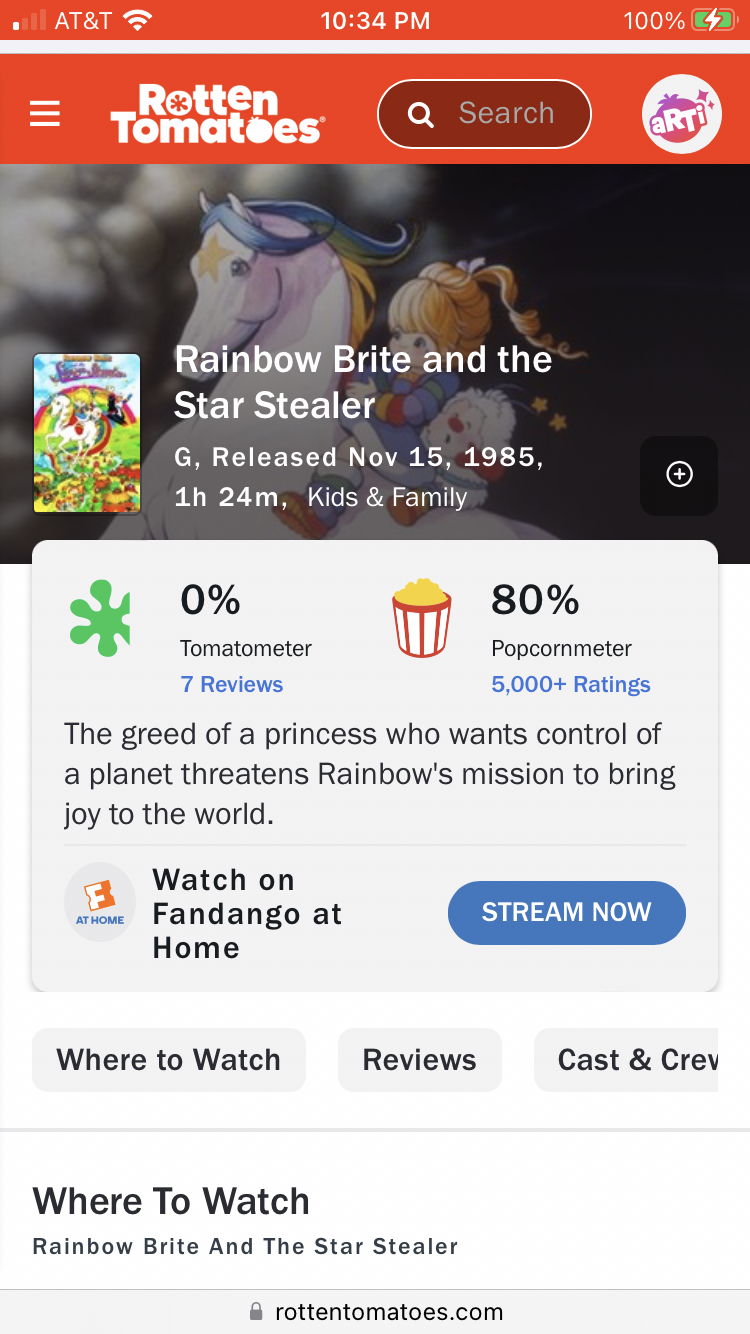Viewport: 750px width, 1334px height.
Task: Tap the Rotten Tomatoes logo
Action: point(216,114)
